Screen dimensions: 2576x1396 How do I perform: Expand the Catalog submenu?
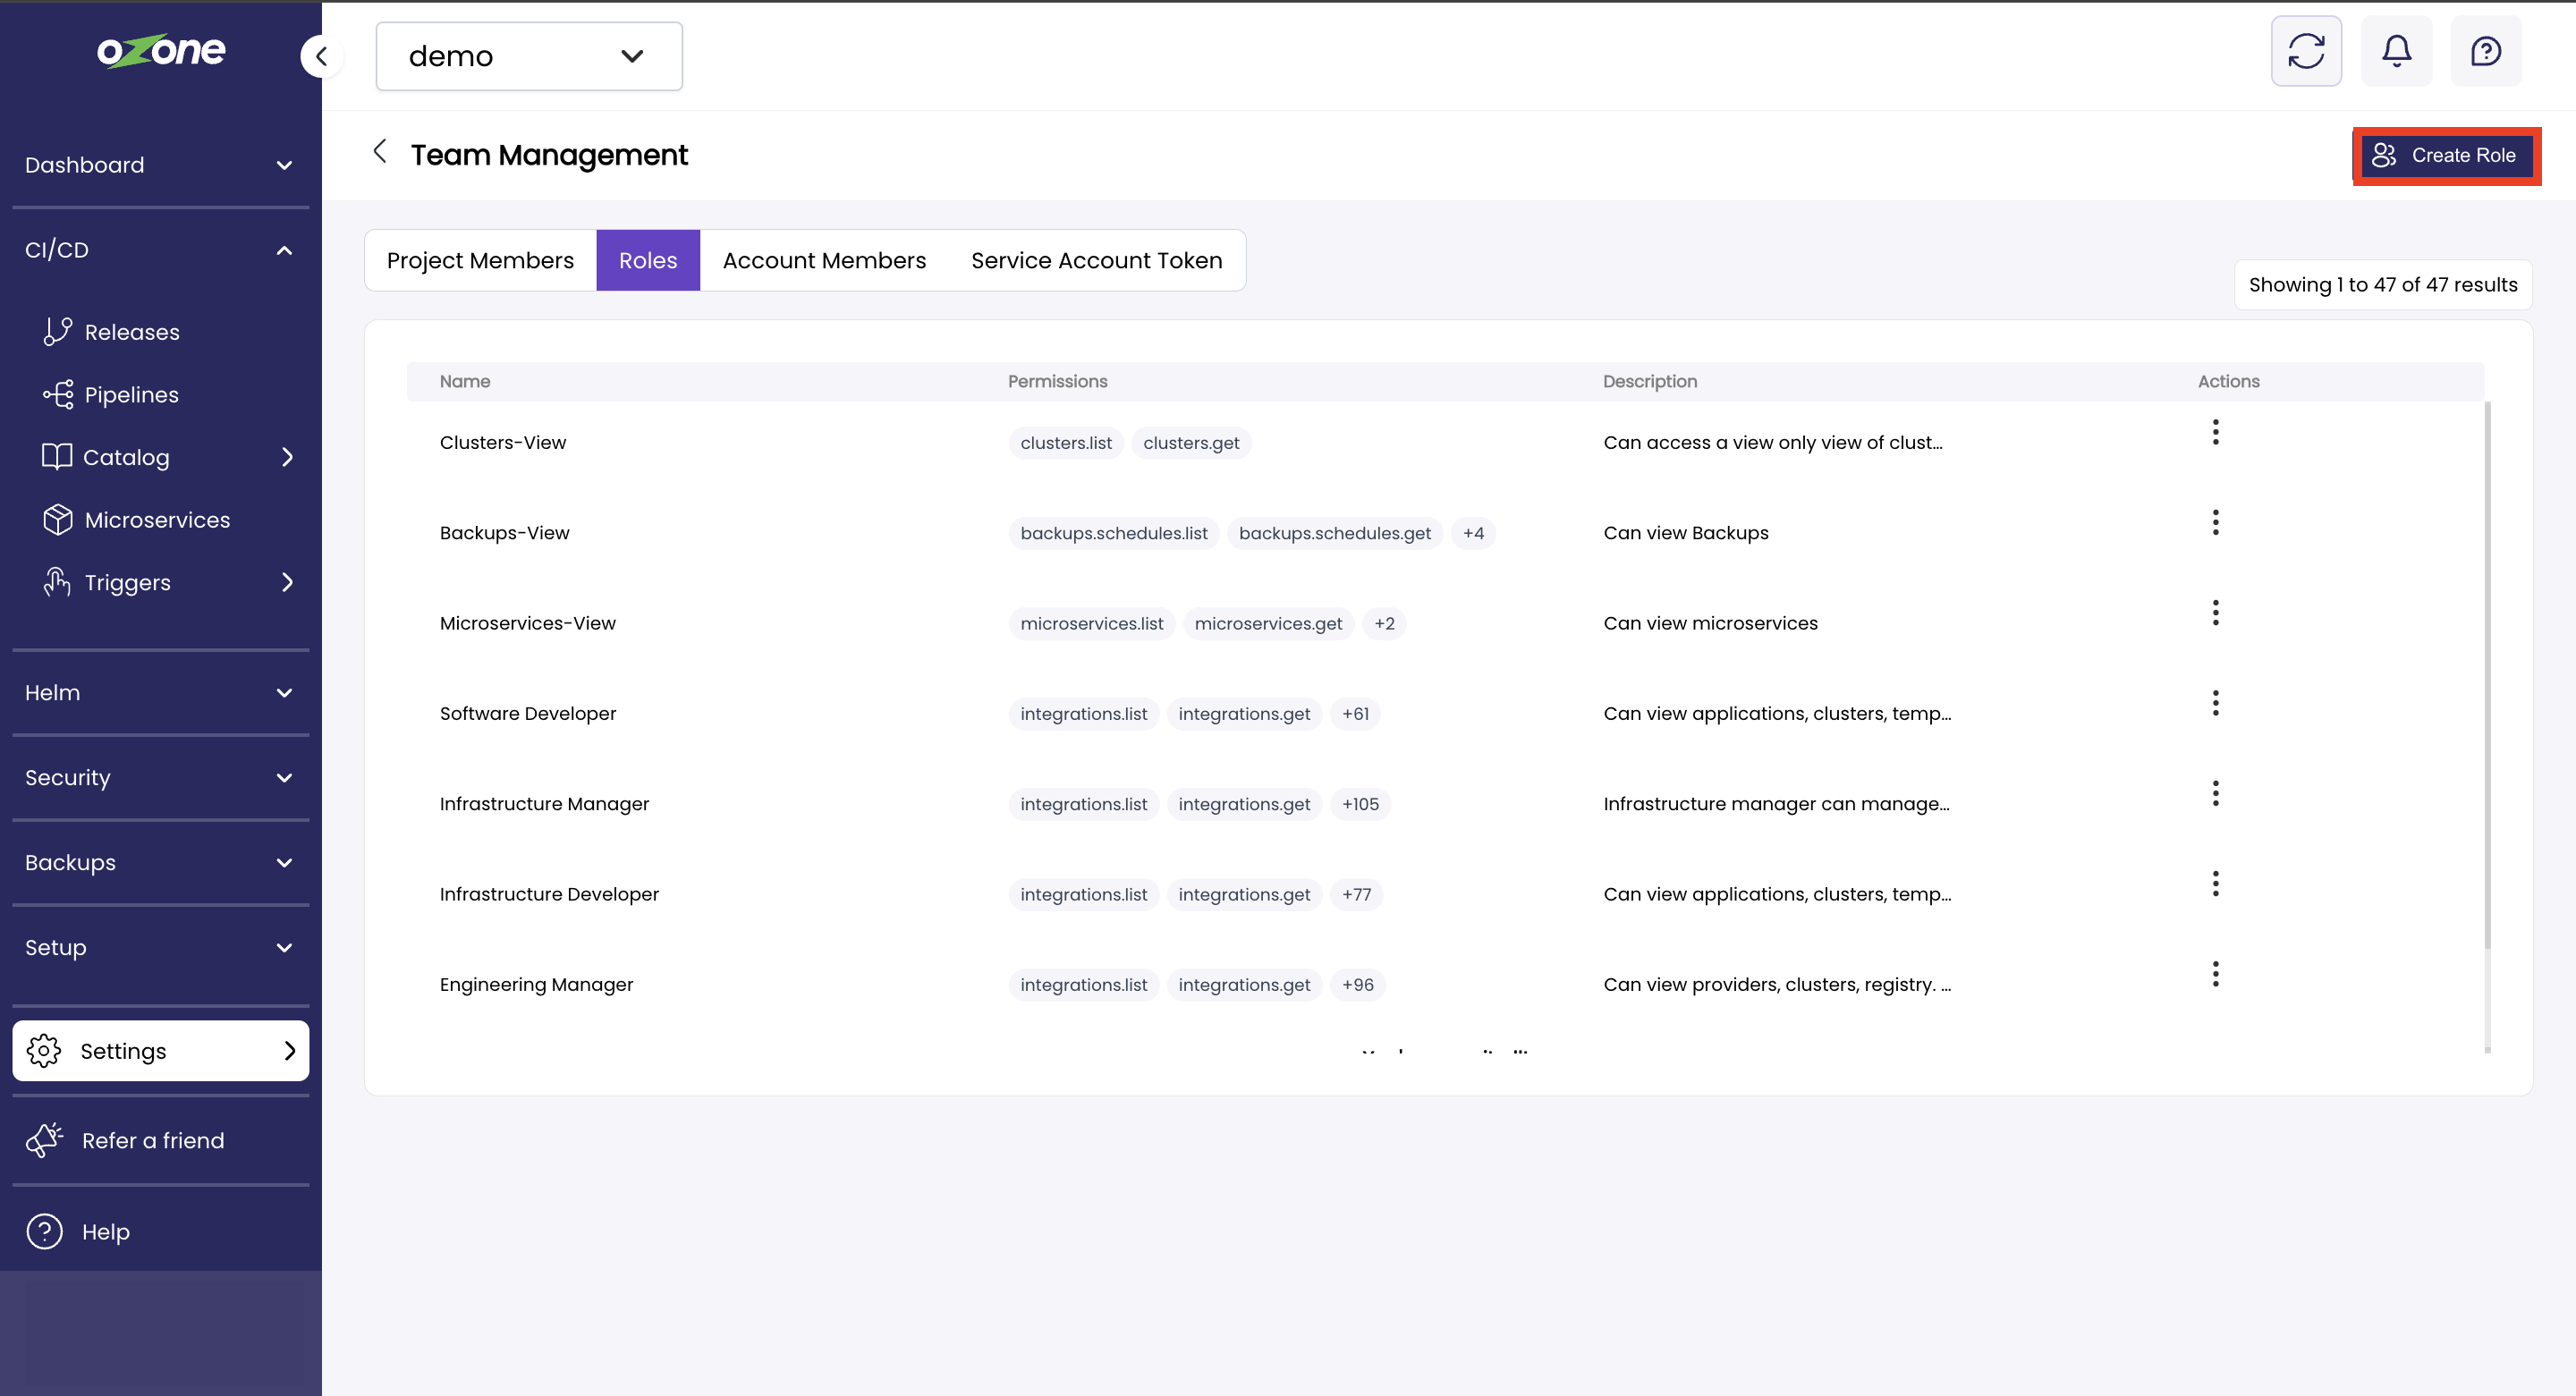286,457
